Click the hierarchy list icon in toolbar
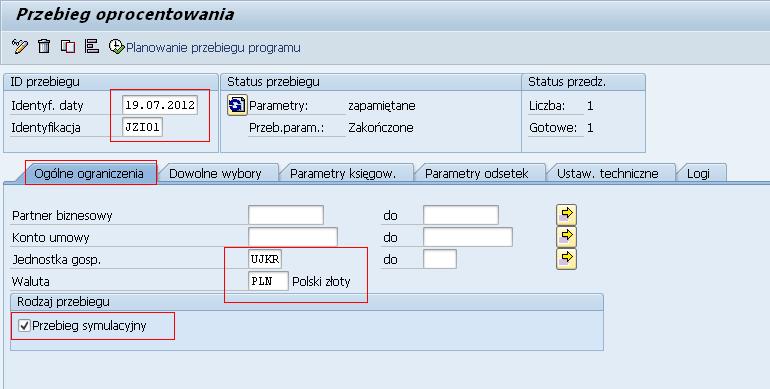770x389 pixels. coord(92,46)
